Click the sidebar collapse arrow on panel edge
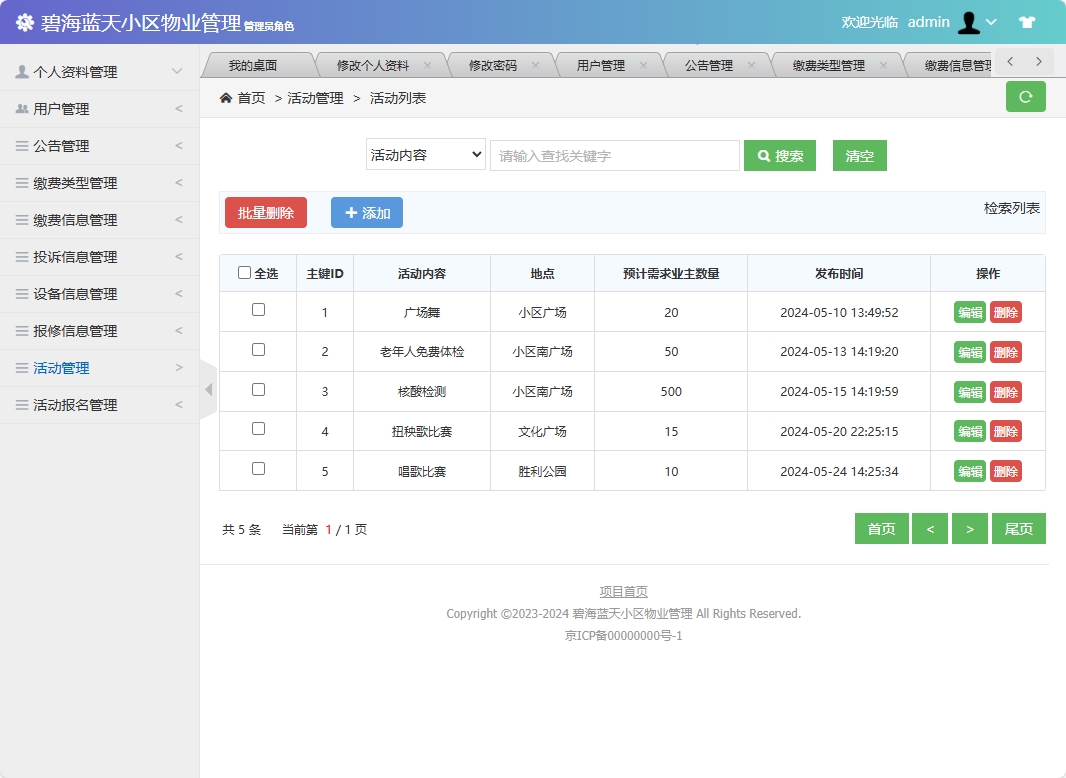 click(x=206, y=390)
